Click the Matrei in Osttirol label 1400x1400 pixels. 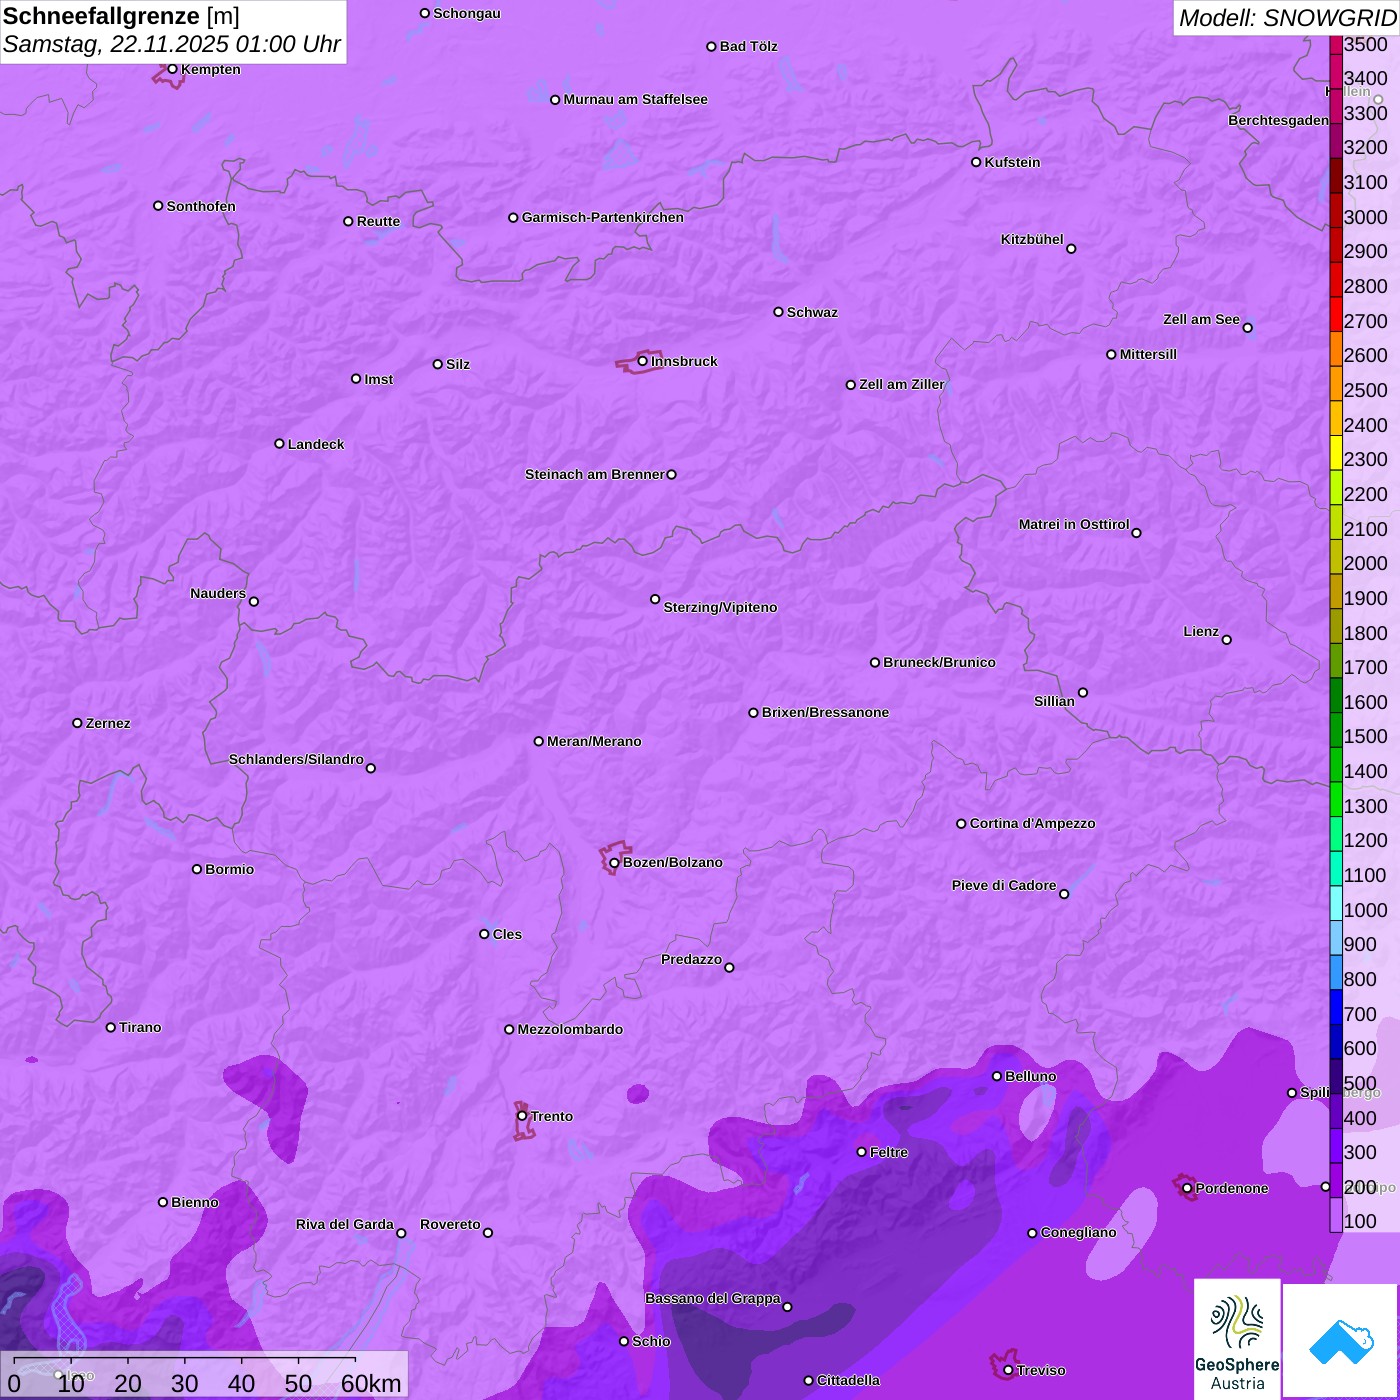pyautogui.click(x=1074, y=524)
